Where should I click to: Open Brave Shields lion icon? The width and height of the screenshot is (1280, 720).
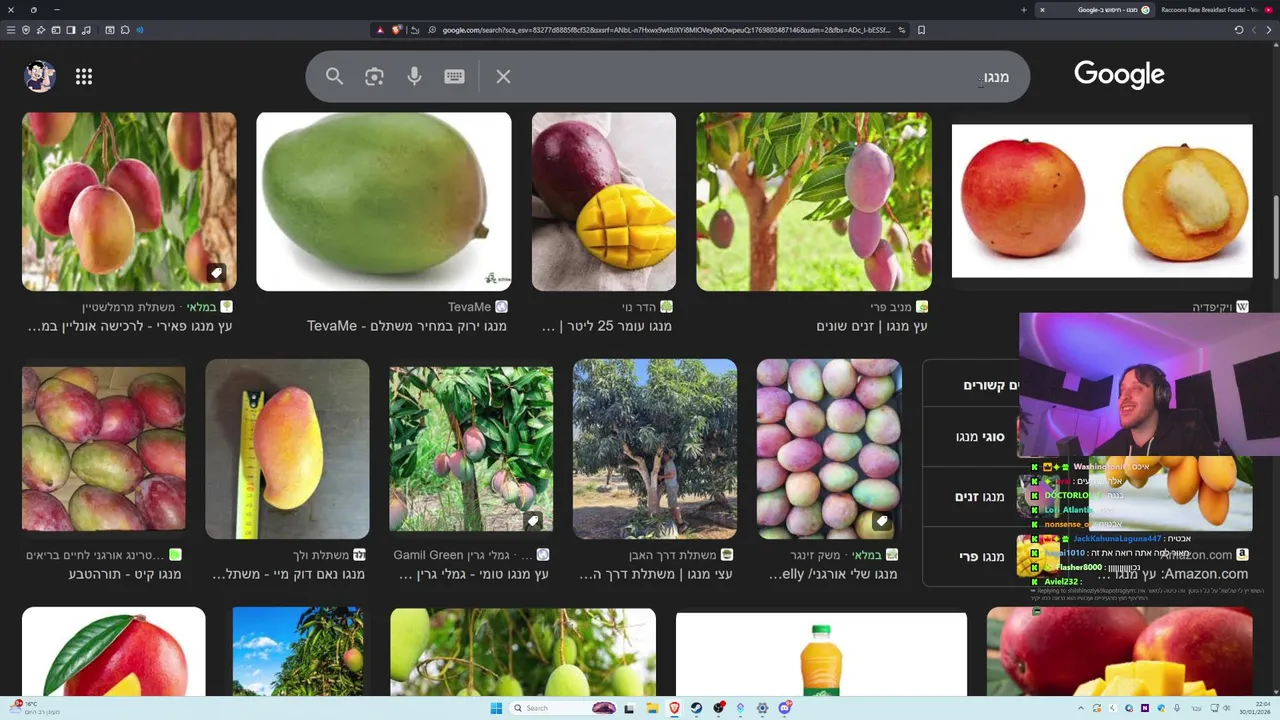coord(396,30)
